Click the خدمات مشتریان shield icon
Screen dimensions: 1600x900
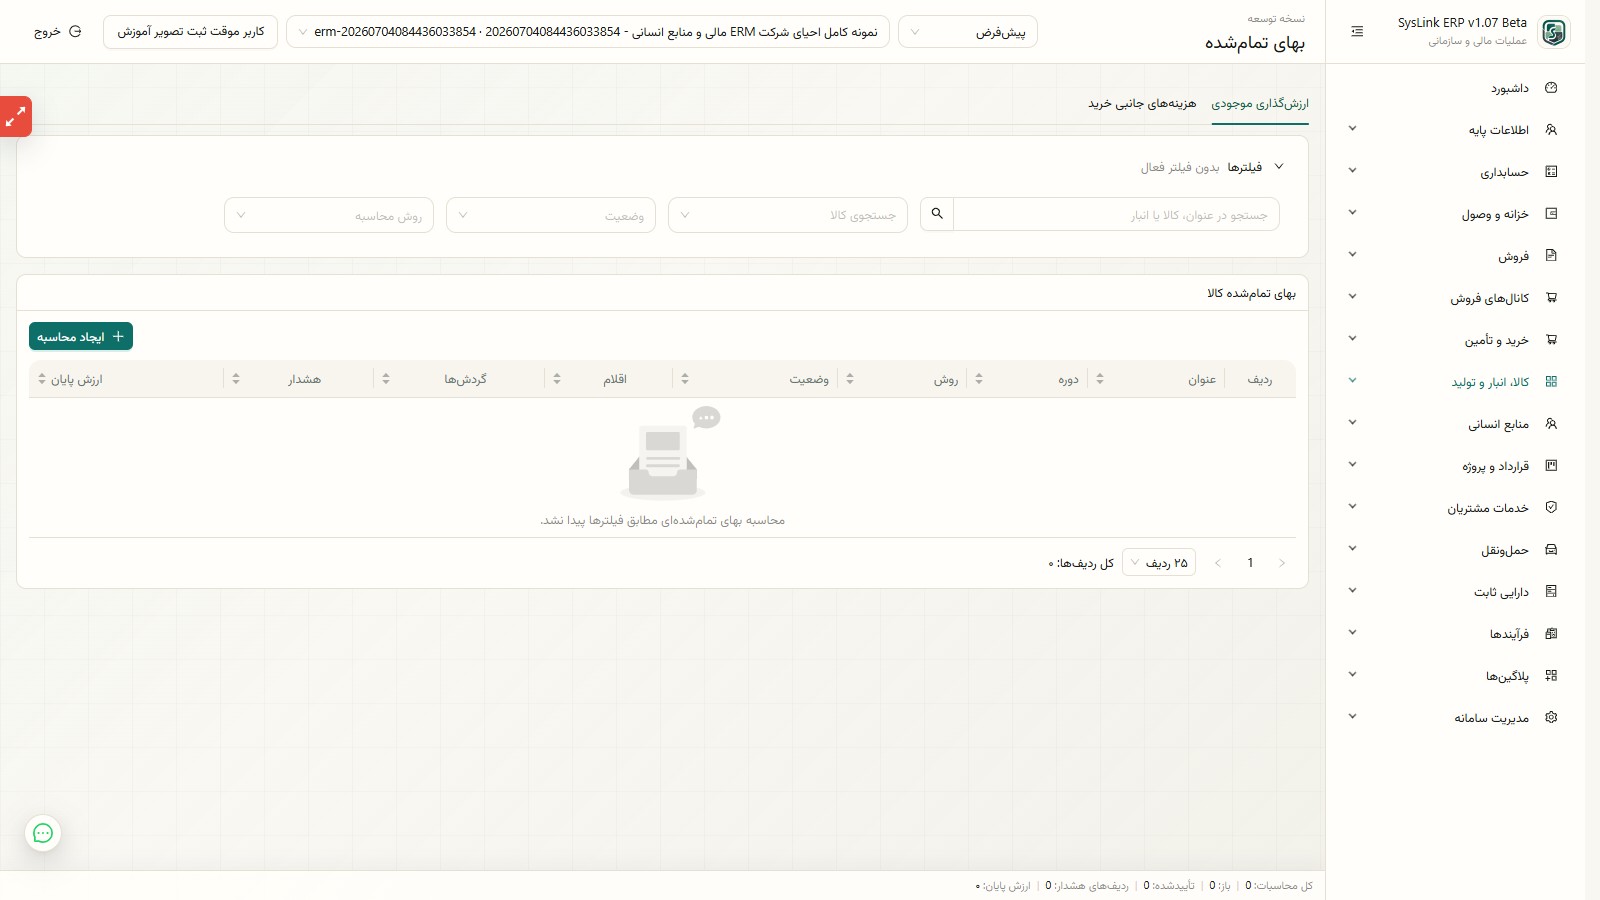(x=1551, y=508)
